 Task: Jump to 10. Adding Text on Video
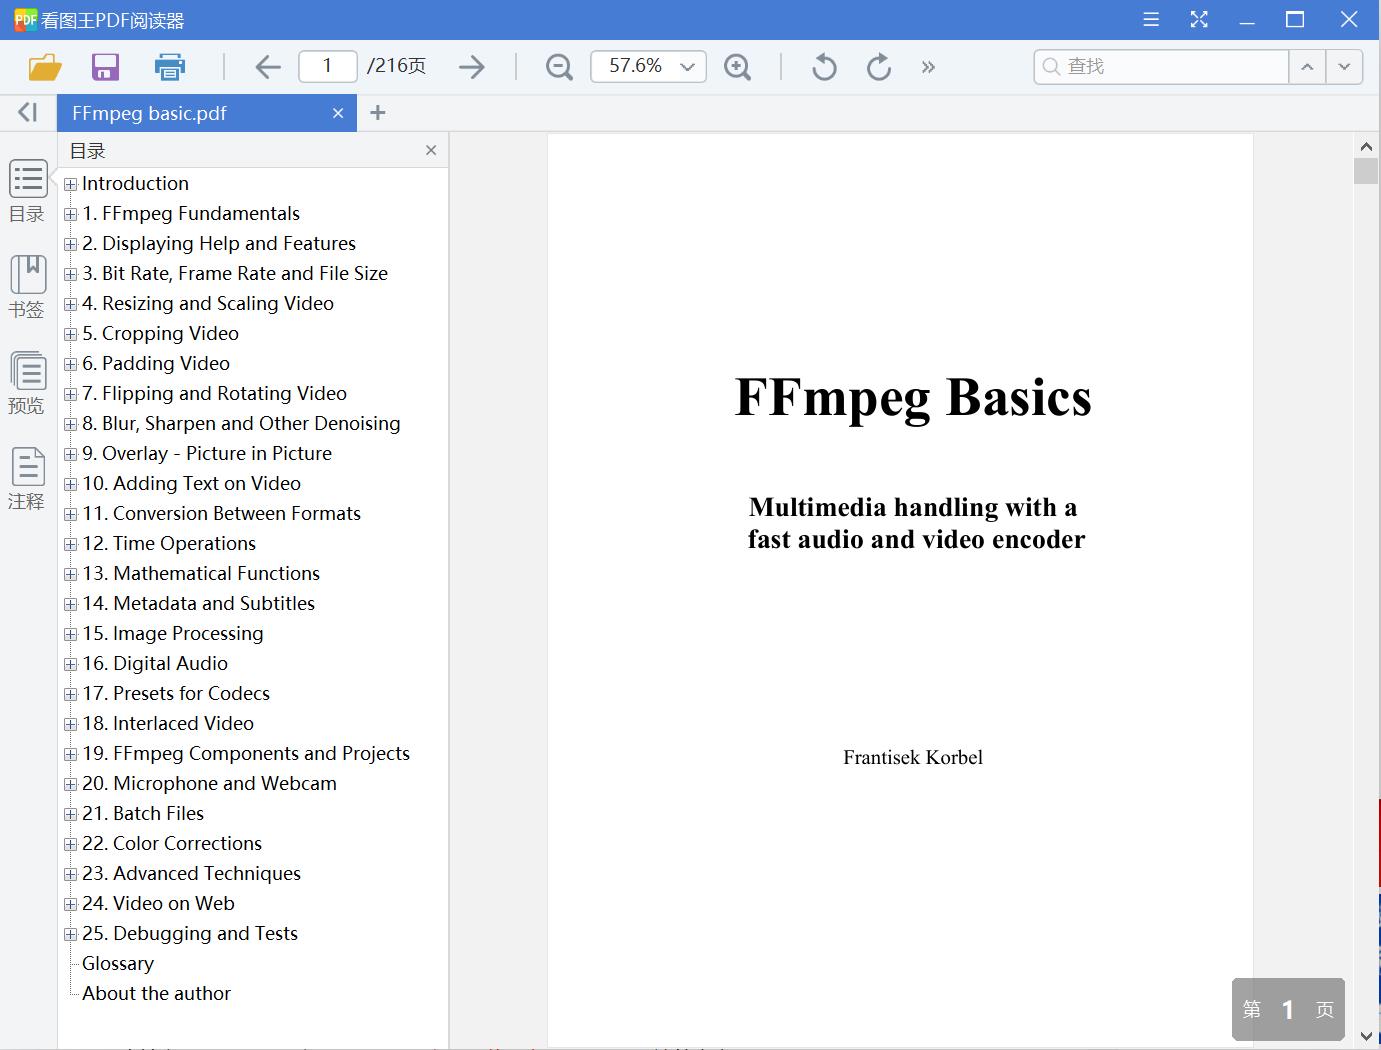[191, 483]
